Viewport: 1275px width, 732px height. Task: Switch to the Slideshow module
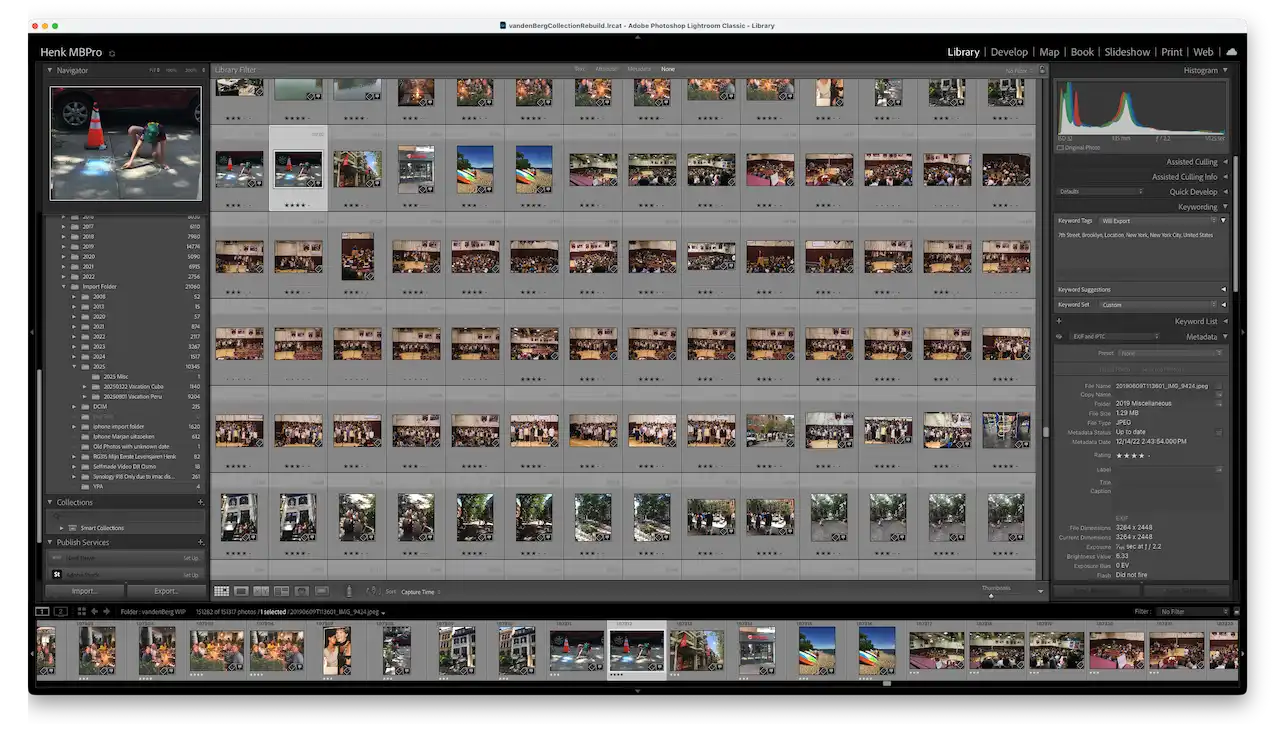(1127, 52)
